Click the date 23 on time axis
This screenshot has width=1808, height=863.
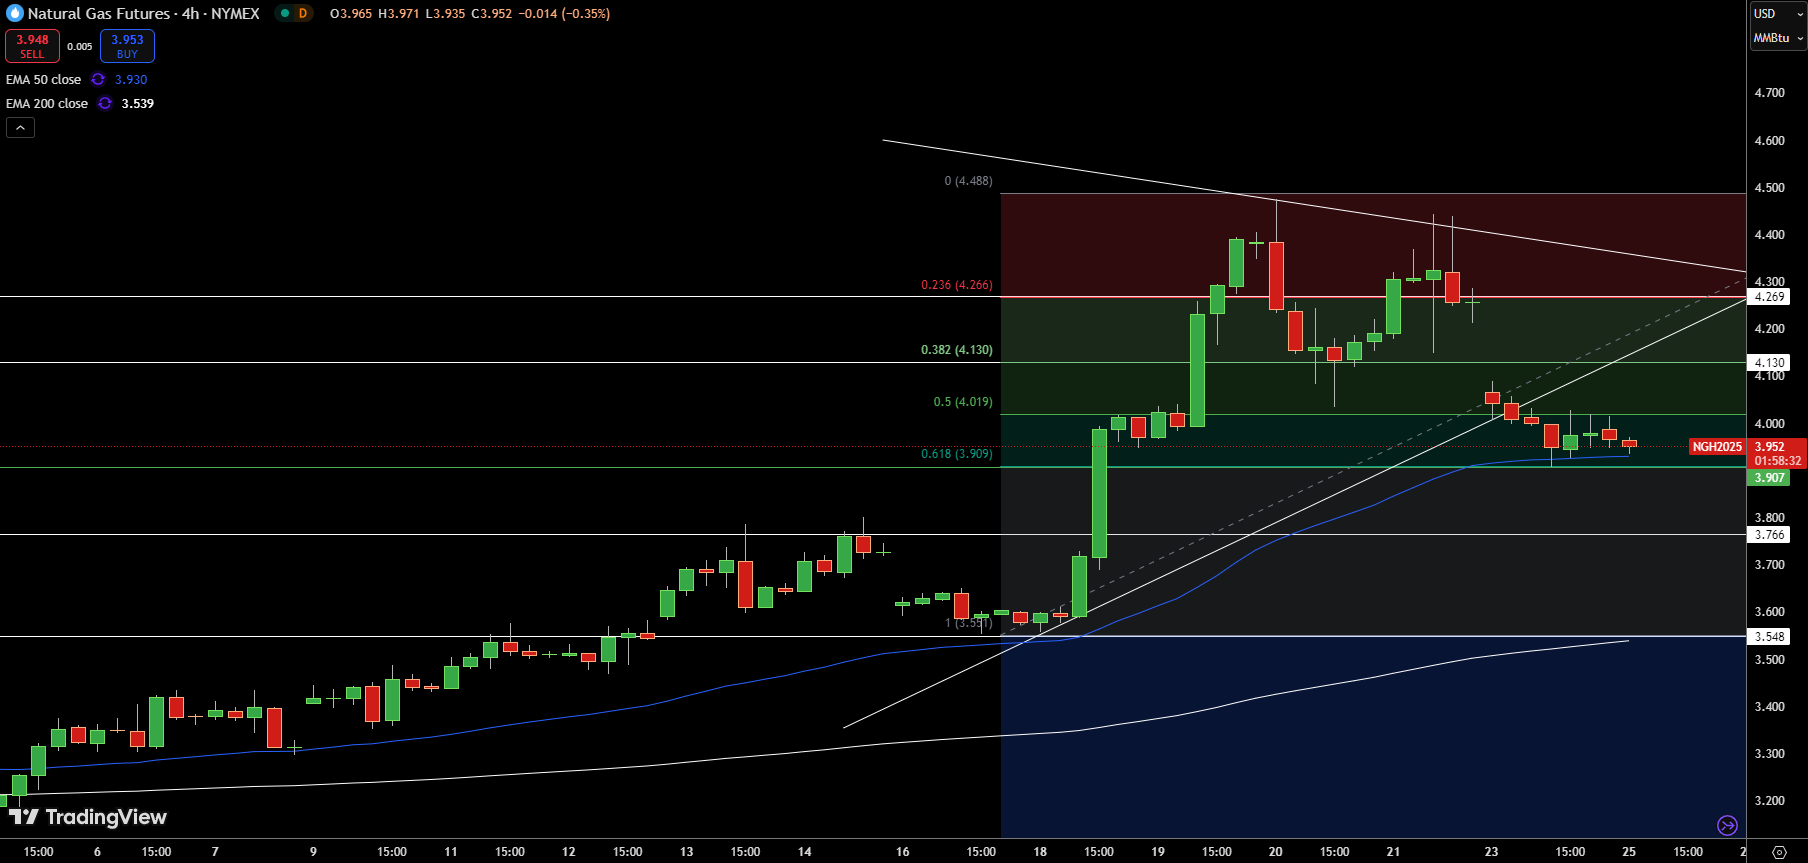point(1491,852)
